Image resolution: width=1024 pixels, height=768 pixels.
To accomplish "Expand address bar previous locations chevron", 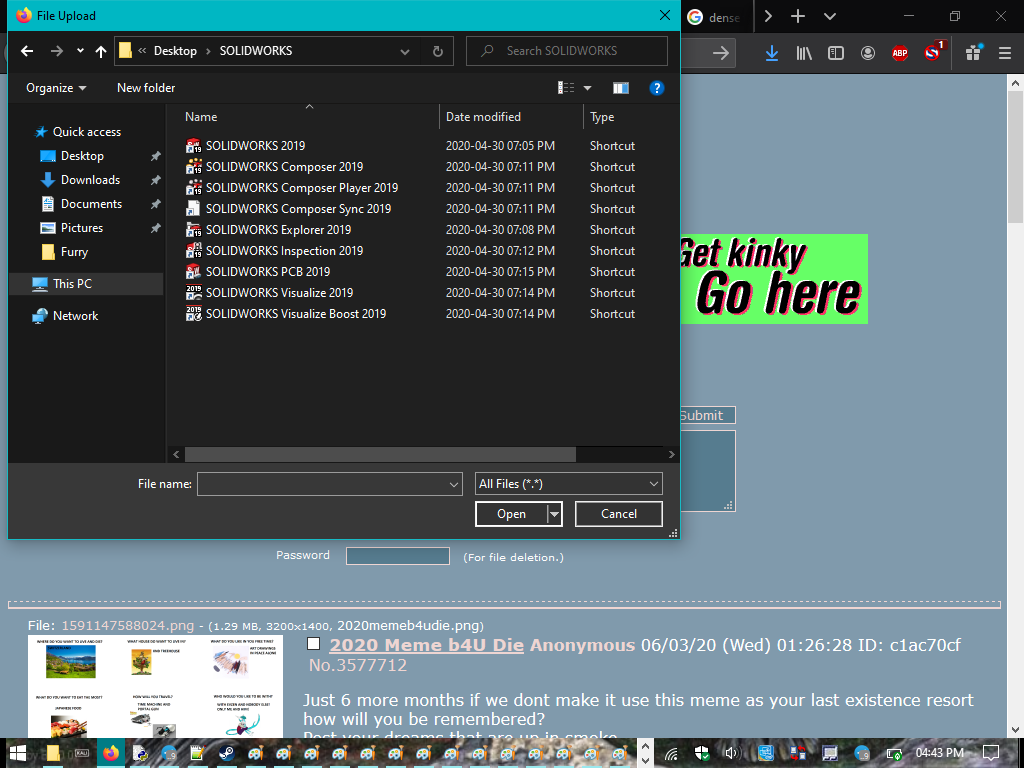I will click(x=405, y=52).
